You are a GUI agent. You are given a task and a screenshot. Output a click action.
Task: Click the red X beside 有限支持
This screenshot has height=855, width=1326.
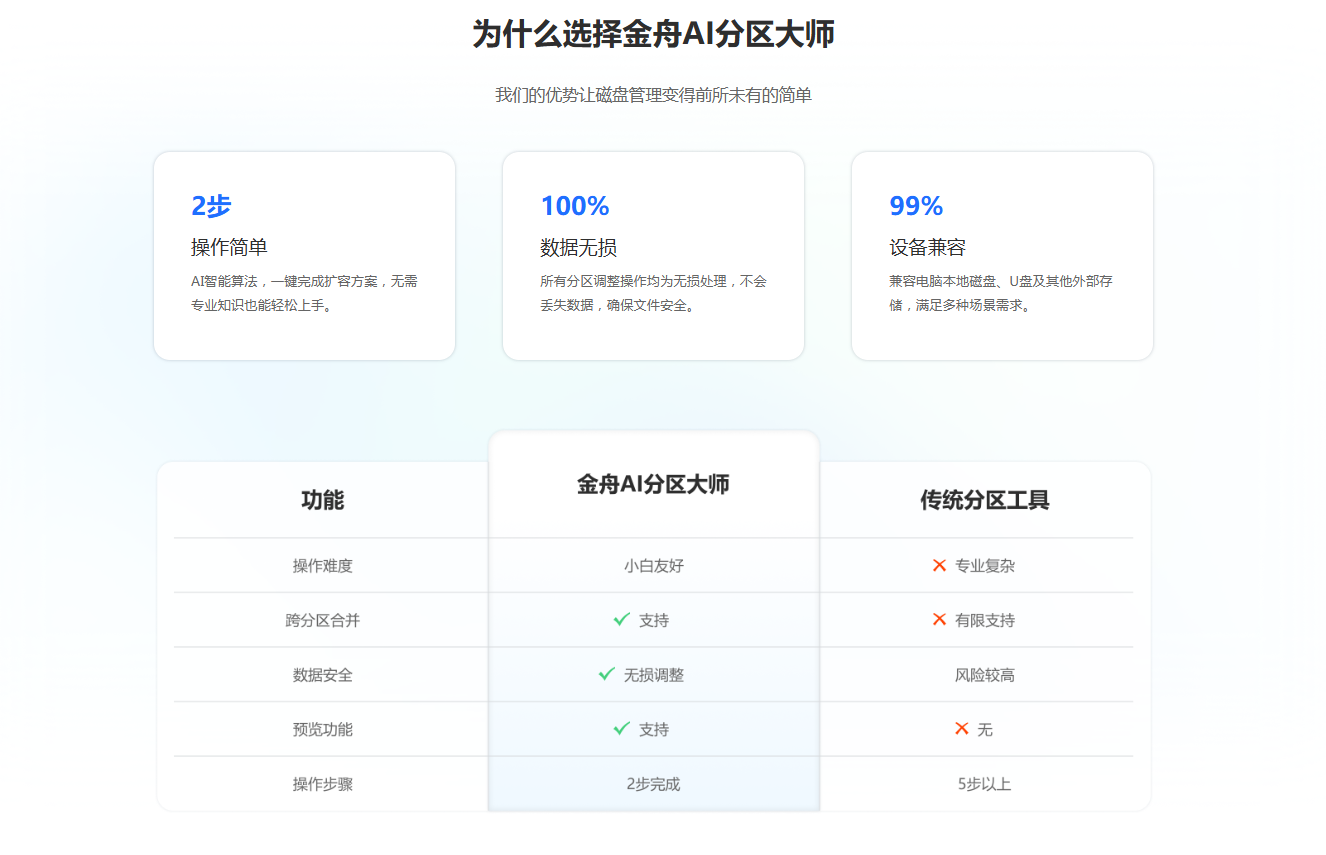click(939, 620)
